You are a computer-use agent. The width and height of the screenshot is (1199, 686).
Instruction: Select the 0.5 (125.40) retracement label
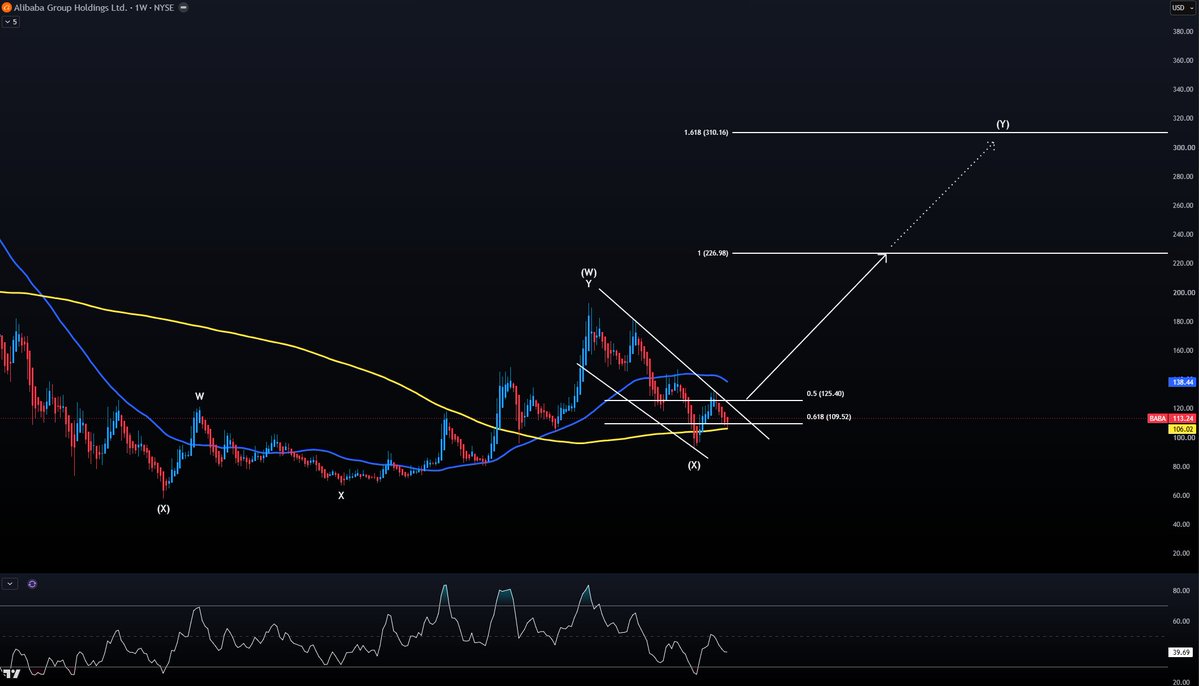825,394
